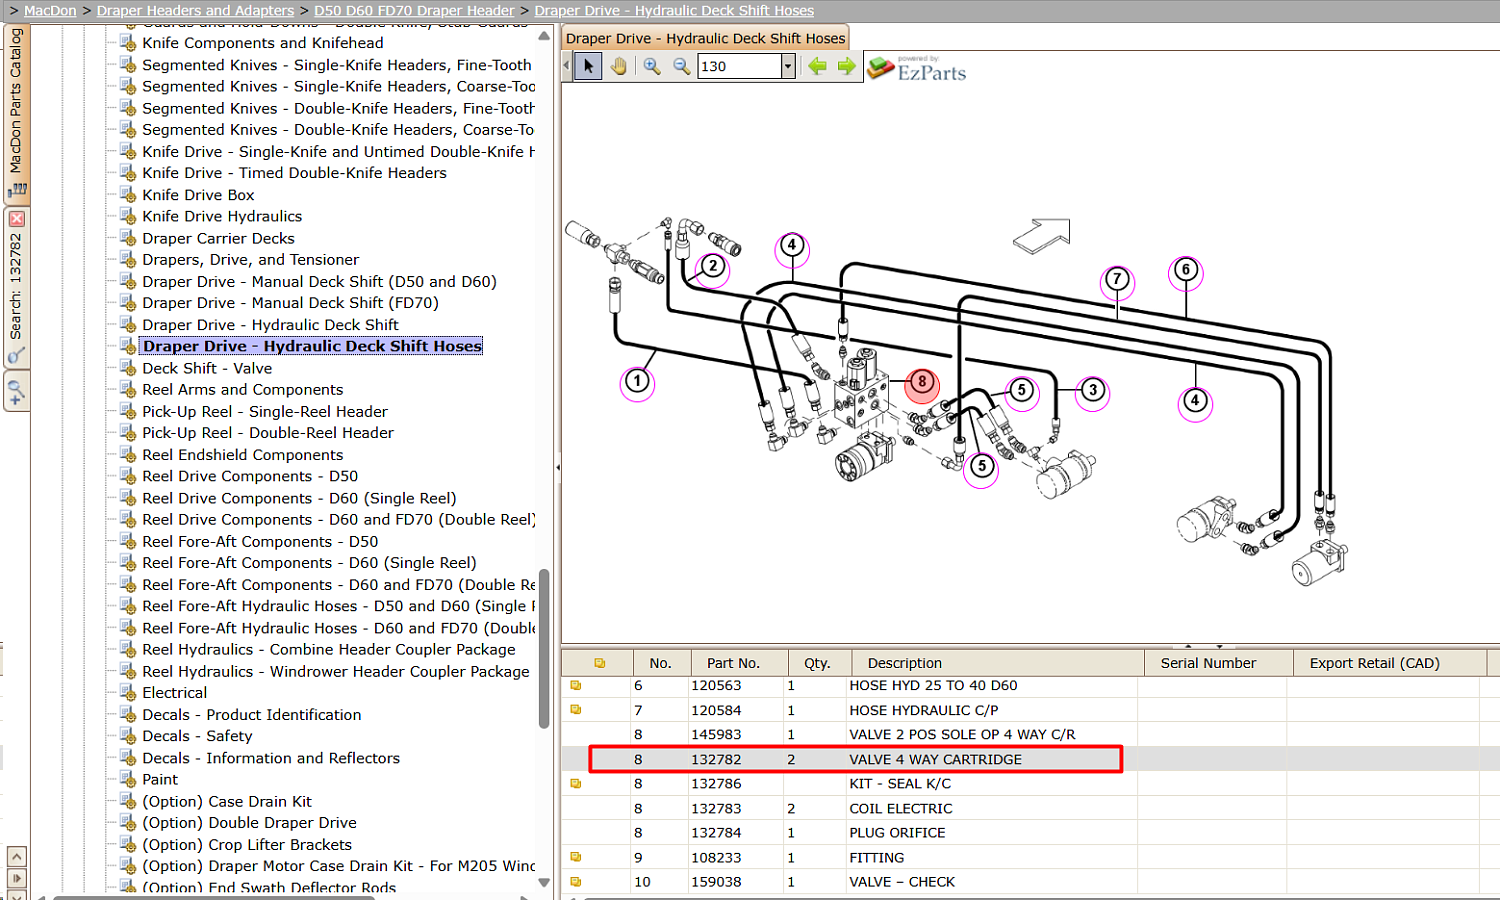1500x900 pixels.
Task: Activate the hand pan tool
Action: [619, 66]
